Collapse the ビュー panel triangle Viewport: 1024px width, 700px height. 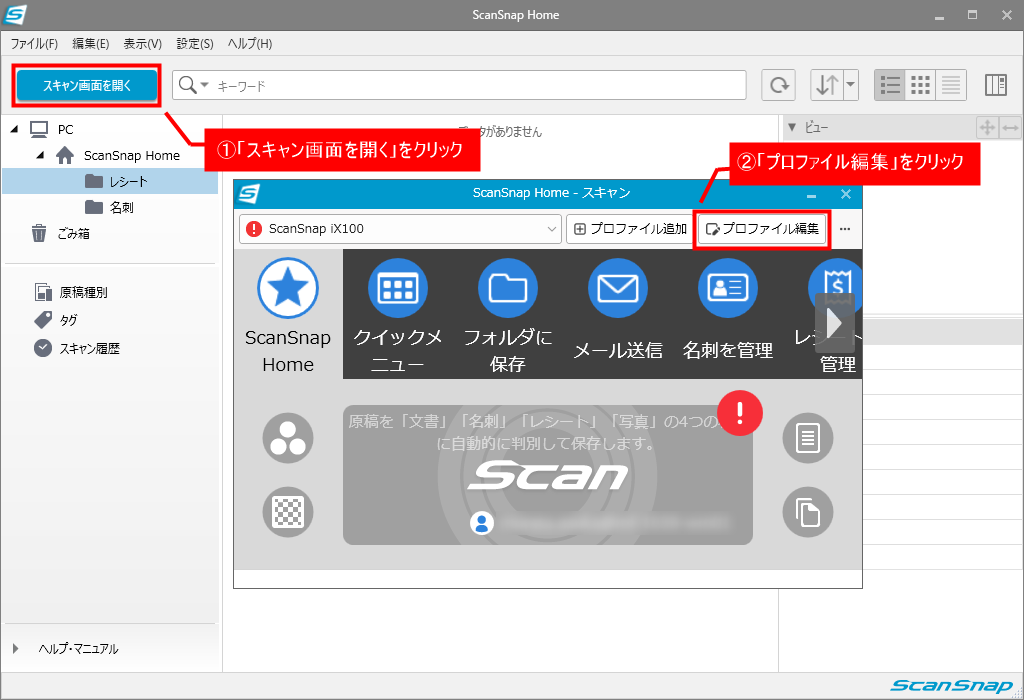pos(792,127)
